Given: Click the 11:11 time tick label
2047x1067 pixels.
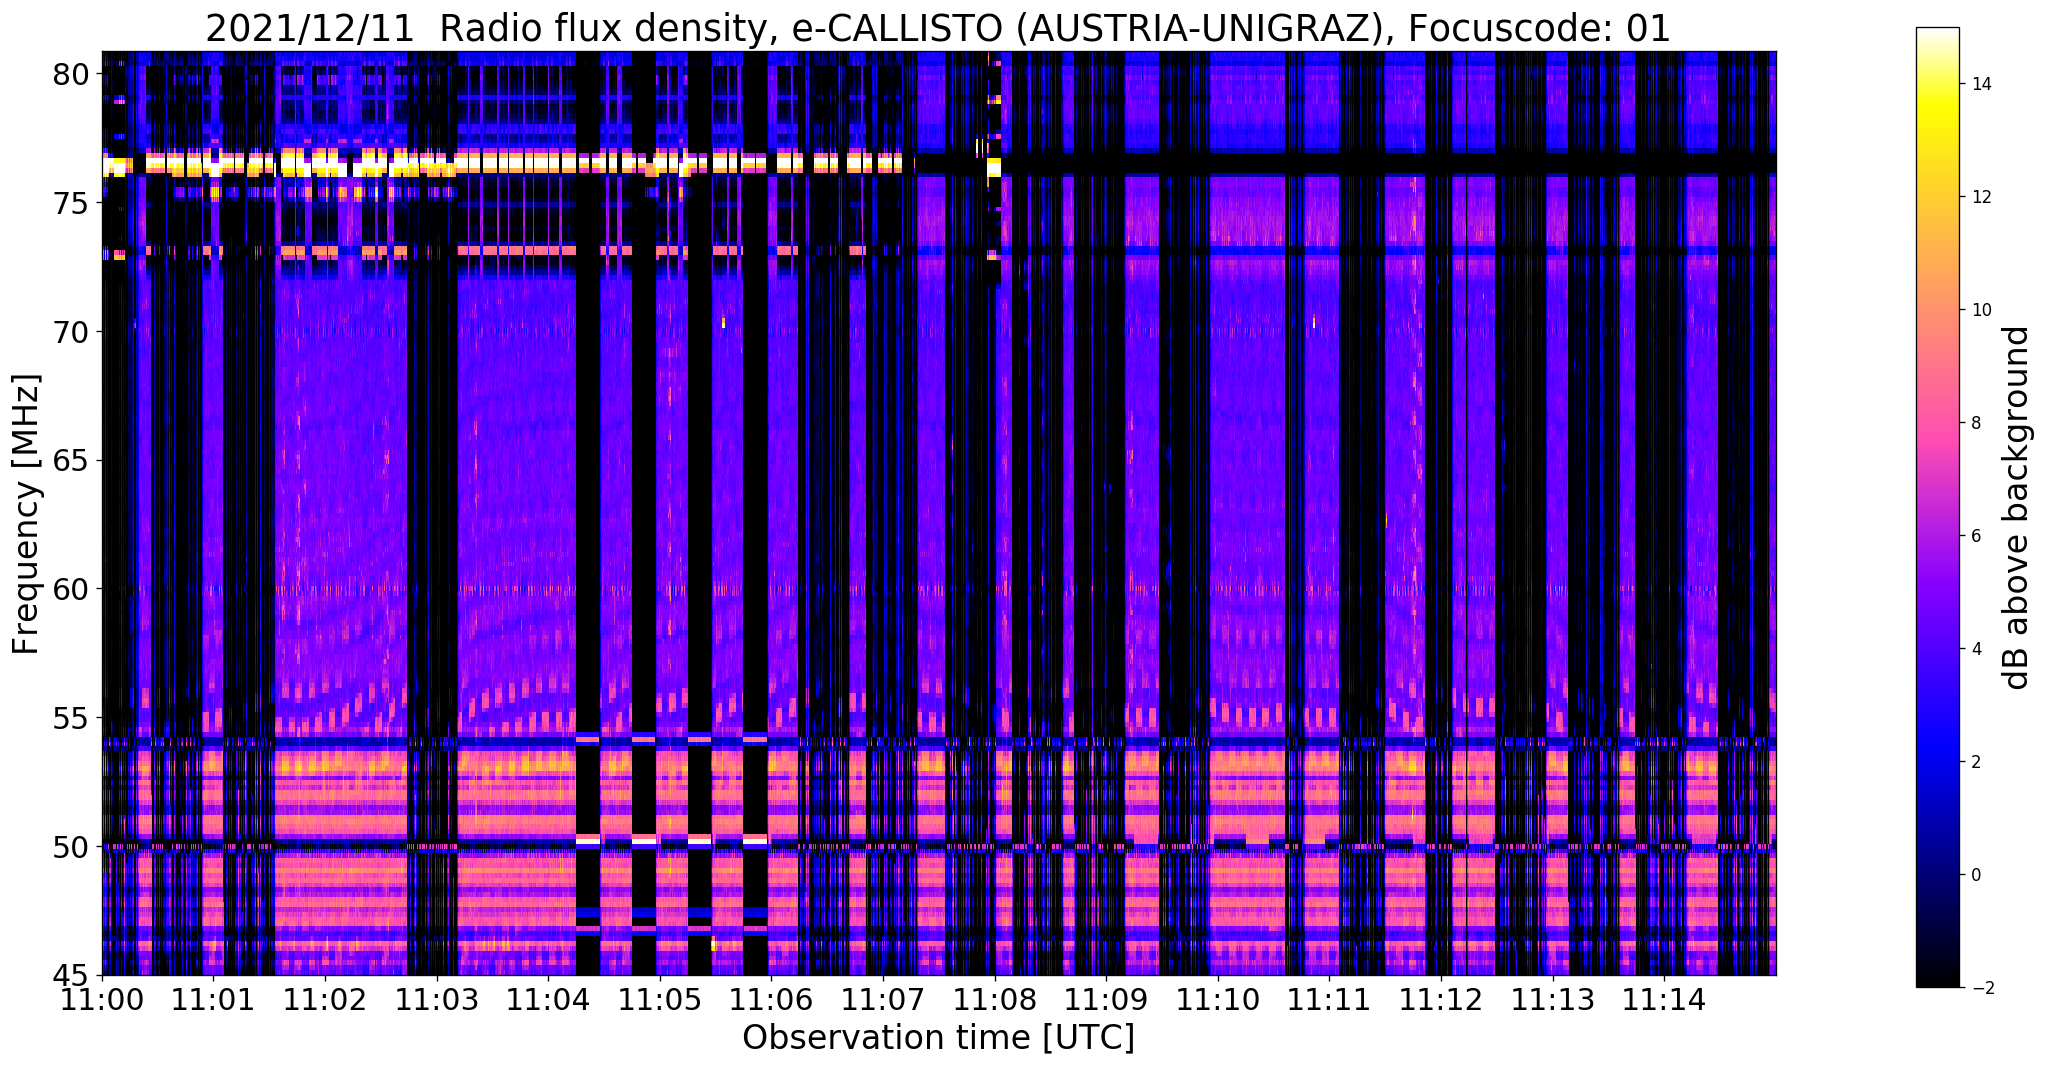Looking at the screenshot, I should tap(1329, 999).
